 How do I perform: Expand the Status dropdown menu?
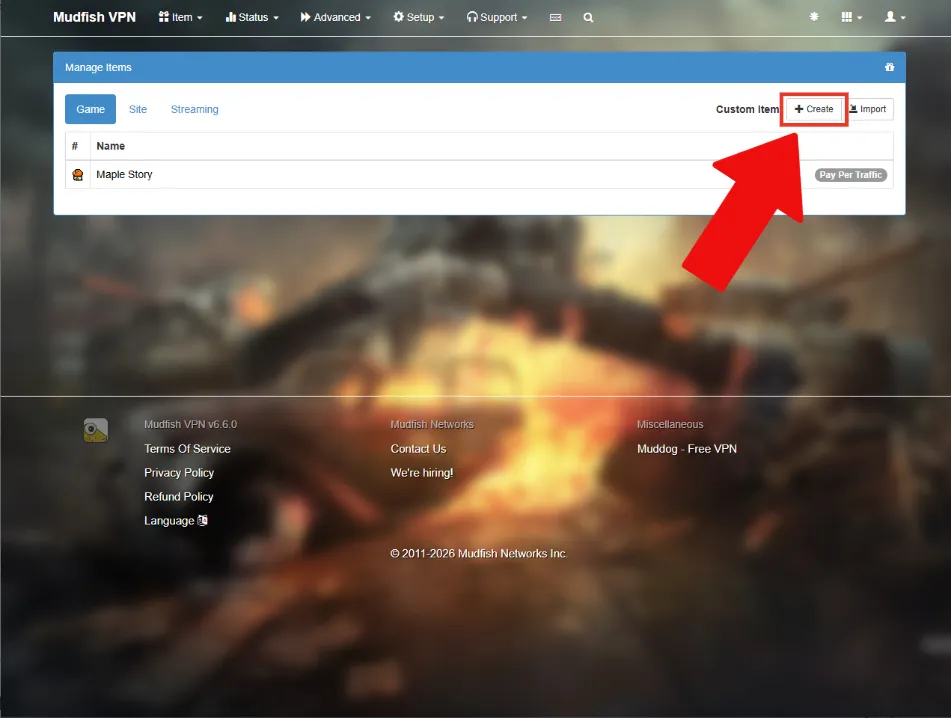[x=252, y=17]
